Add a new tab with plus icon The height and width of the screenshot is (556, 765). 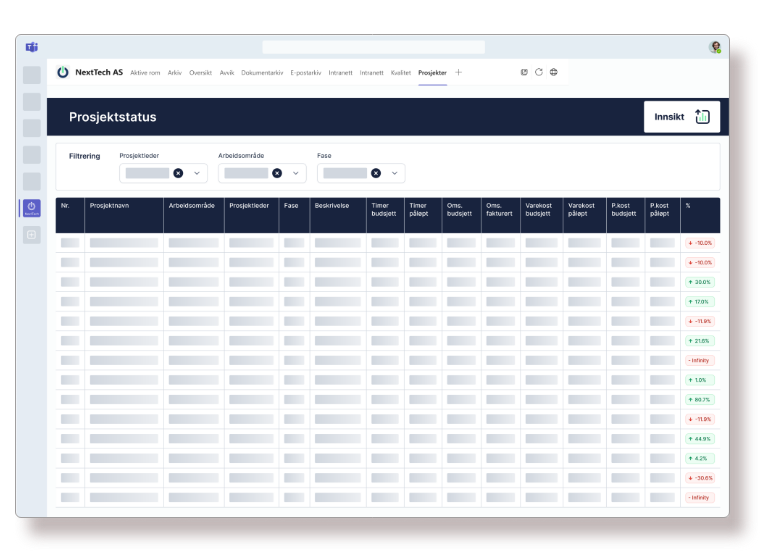click(x=459, y=73)
